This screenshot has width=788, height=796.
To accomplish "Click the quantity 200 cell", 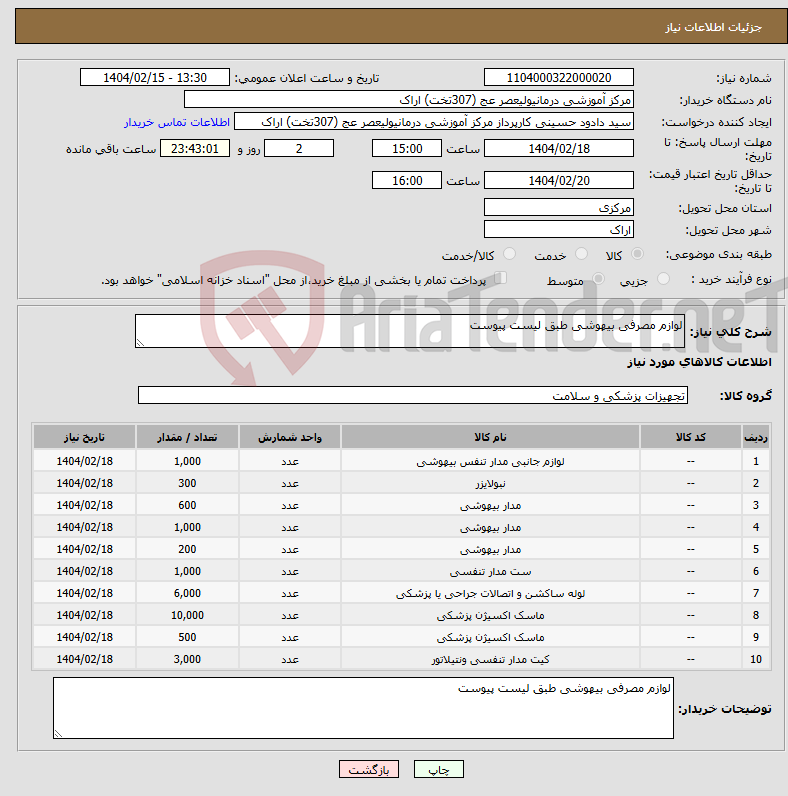I will coord(187,549).
